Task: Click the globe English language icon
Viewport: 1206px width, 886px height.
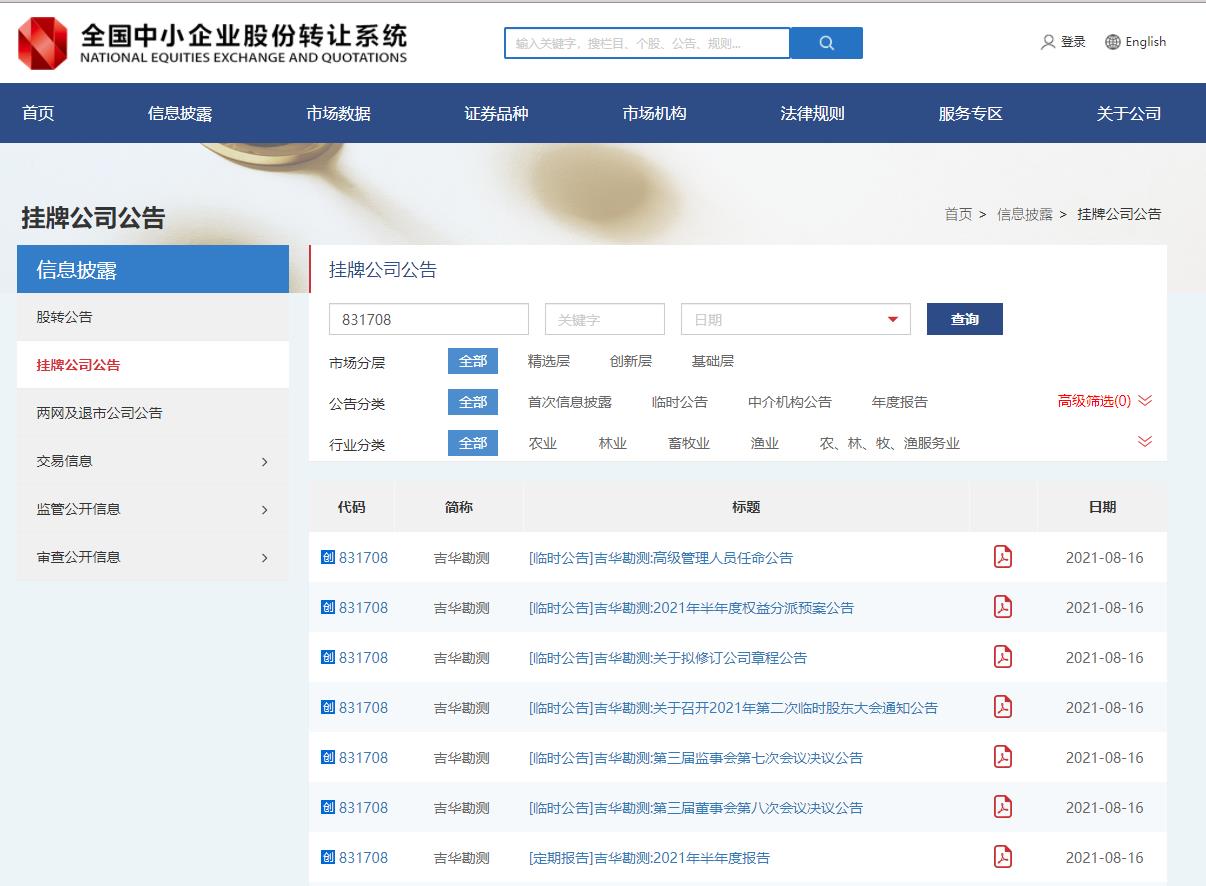Action: click(1113, 42)
